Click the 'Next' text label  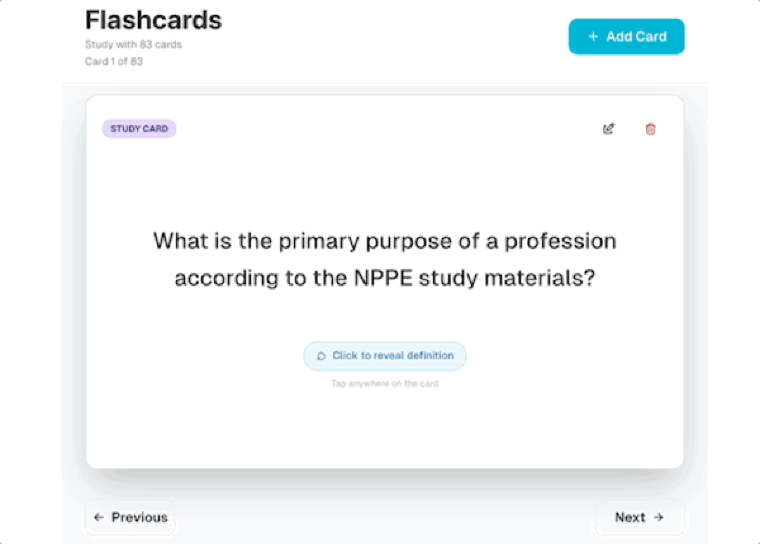[630, 517]
